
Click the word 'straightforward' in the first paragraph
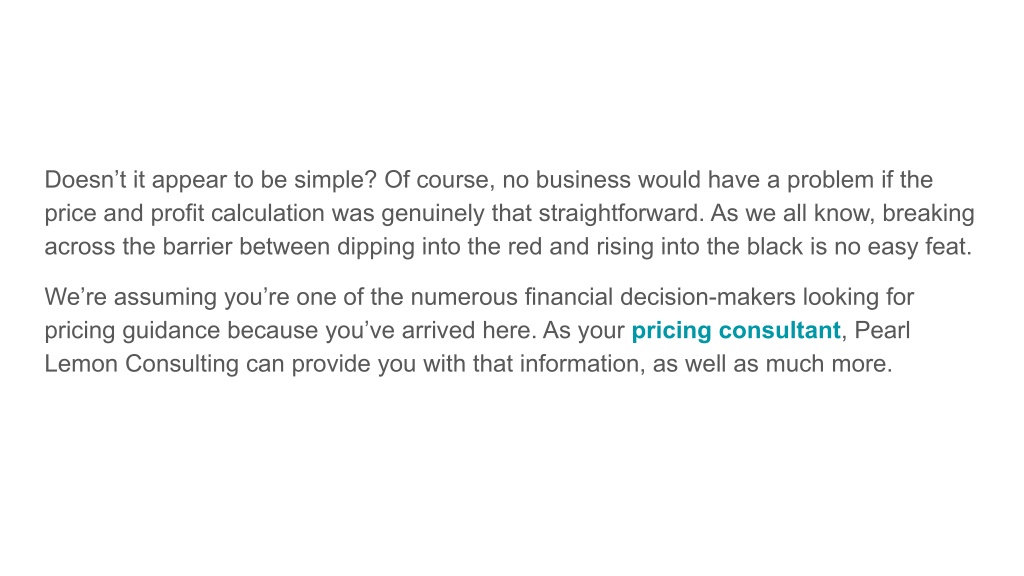click(620, 214)
